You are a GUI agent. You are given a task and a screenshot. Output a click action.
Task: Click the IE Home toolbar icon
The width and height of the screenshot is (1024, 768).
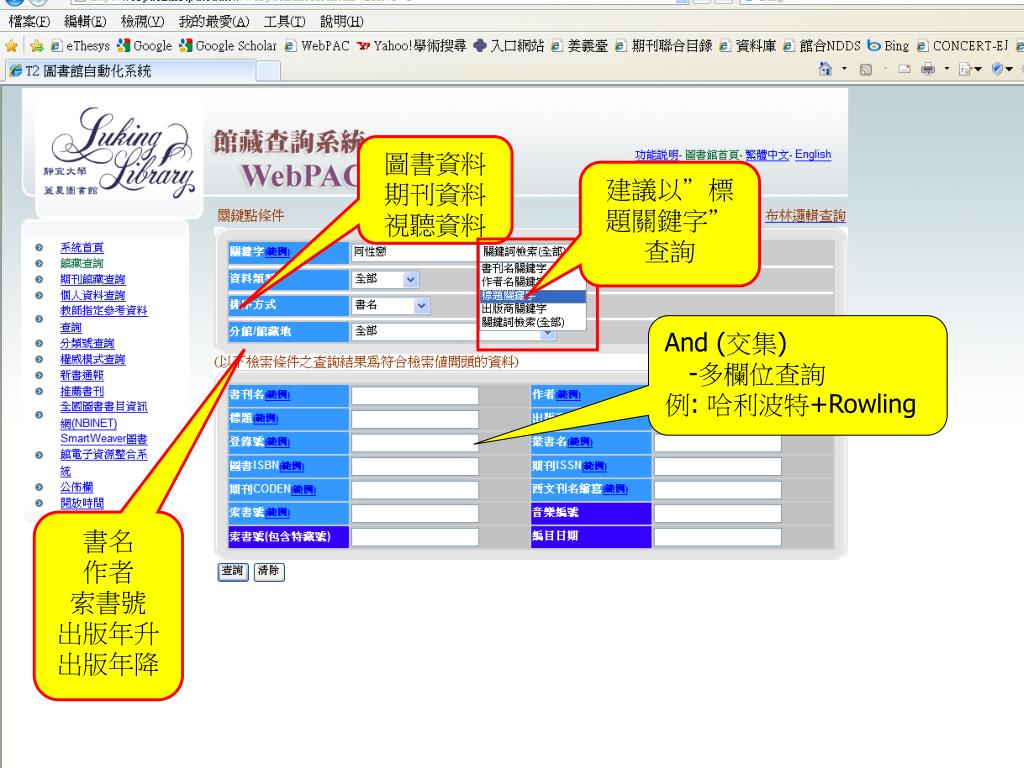click(825, 69)
